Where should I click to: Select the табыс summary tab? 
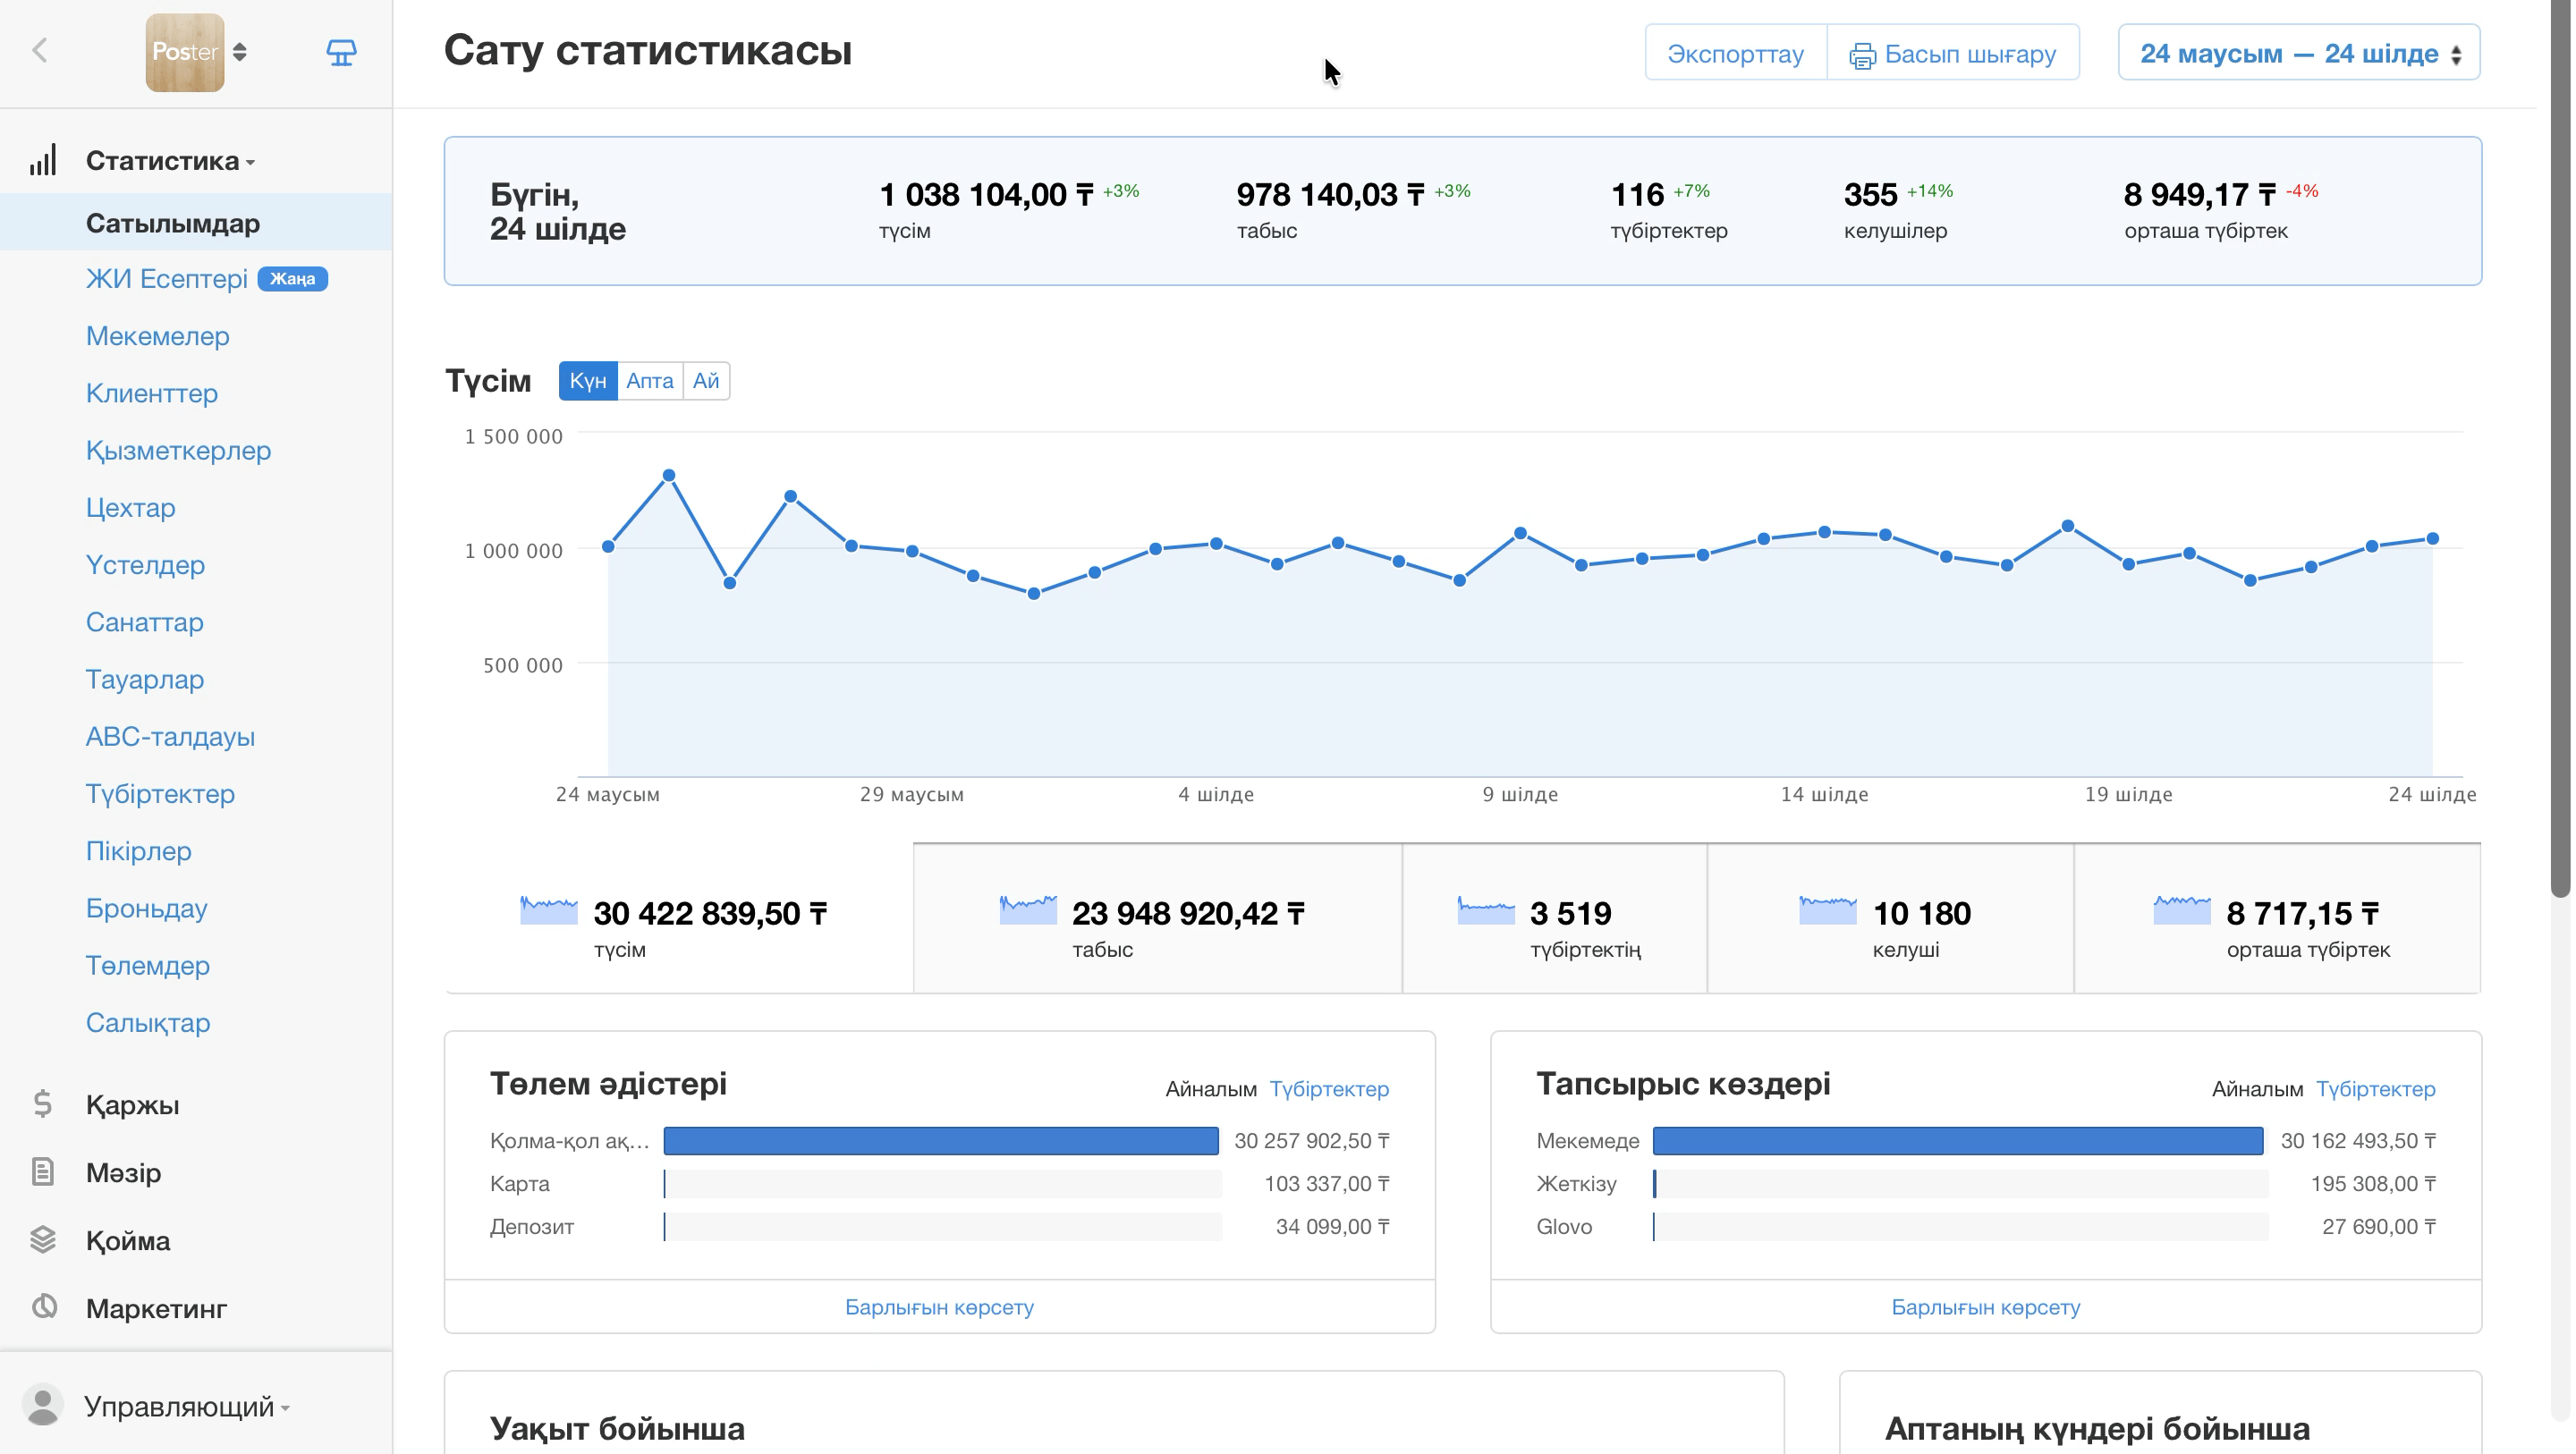(1157, 920)
